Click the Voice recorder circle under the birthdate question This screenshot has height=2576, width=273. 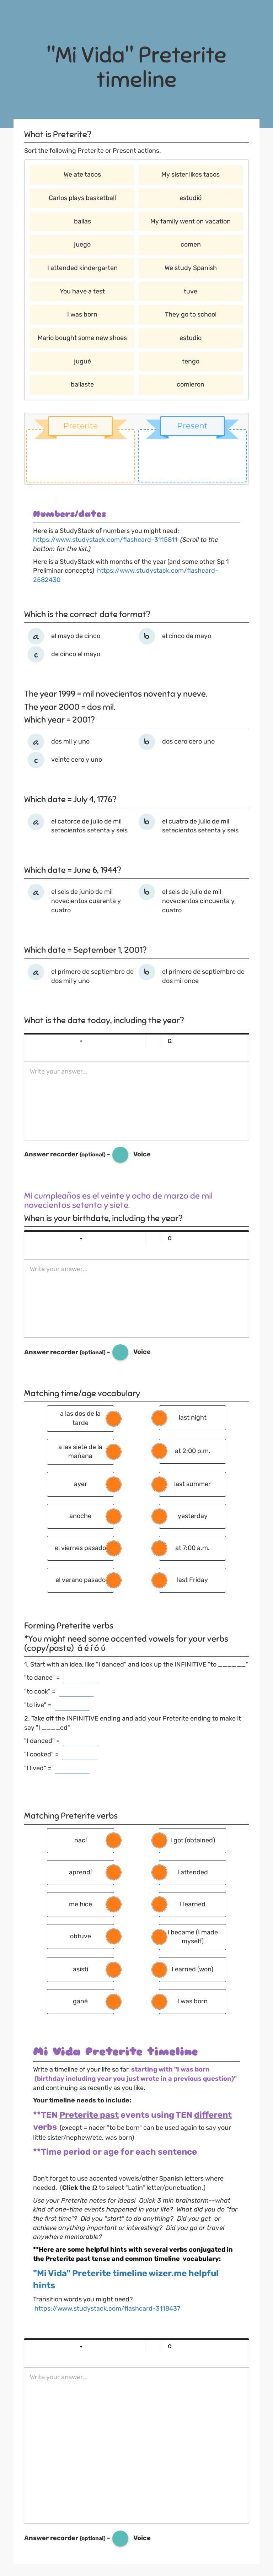tap(120, 1352)
